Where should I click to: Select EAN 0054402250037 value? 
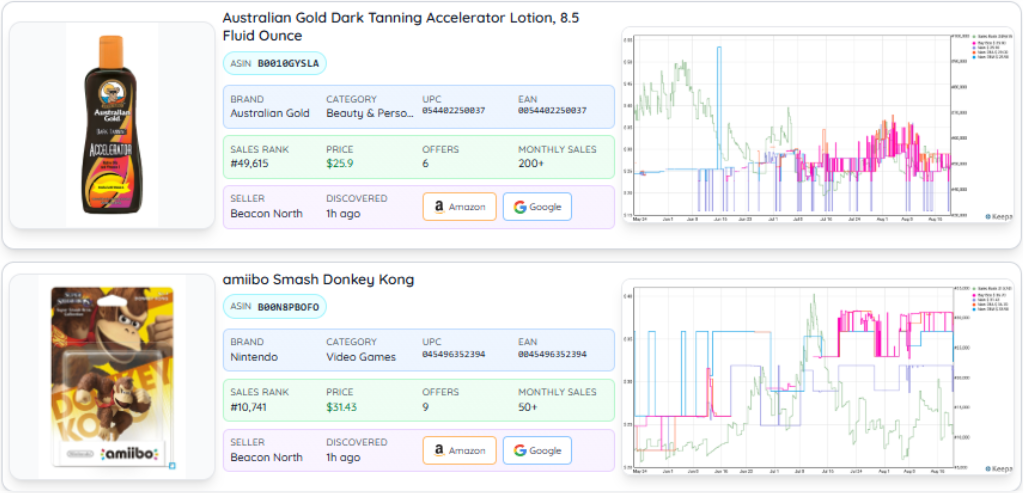point(552,111)
